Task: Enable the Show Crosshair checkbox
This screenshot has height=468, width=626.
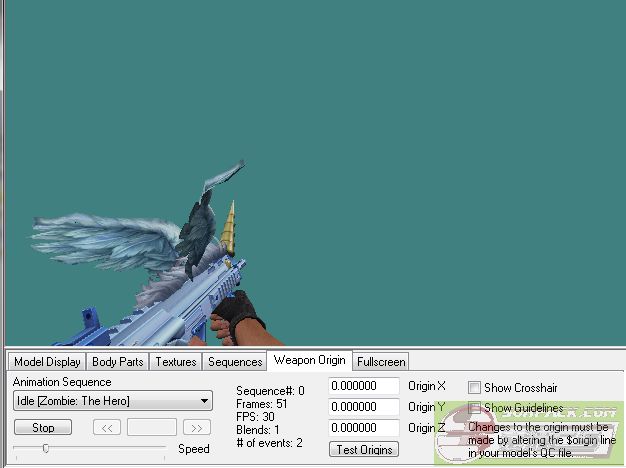Action: (x=474, y=387)
